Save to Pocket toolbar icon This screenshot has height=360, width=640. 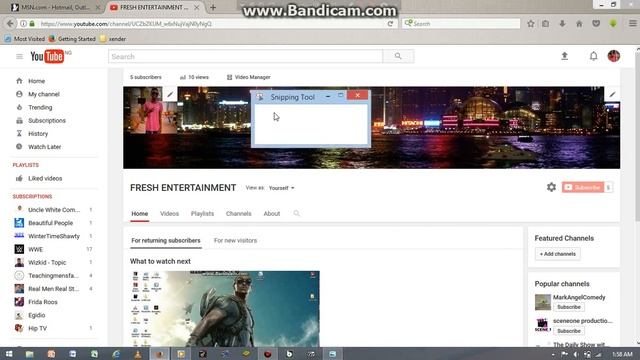(x=596, y=24)
